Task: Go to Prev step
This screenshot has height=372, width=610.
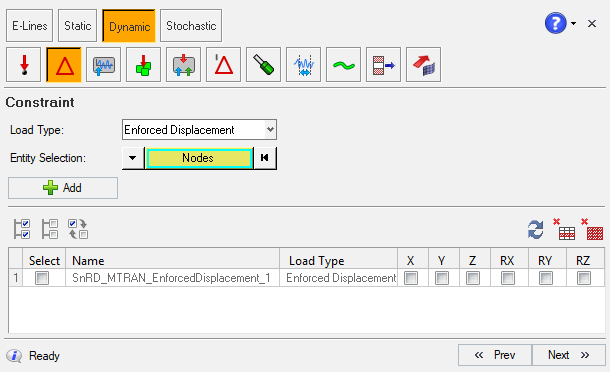Action: [x=495, y=355]
